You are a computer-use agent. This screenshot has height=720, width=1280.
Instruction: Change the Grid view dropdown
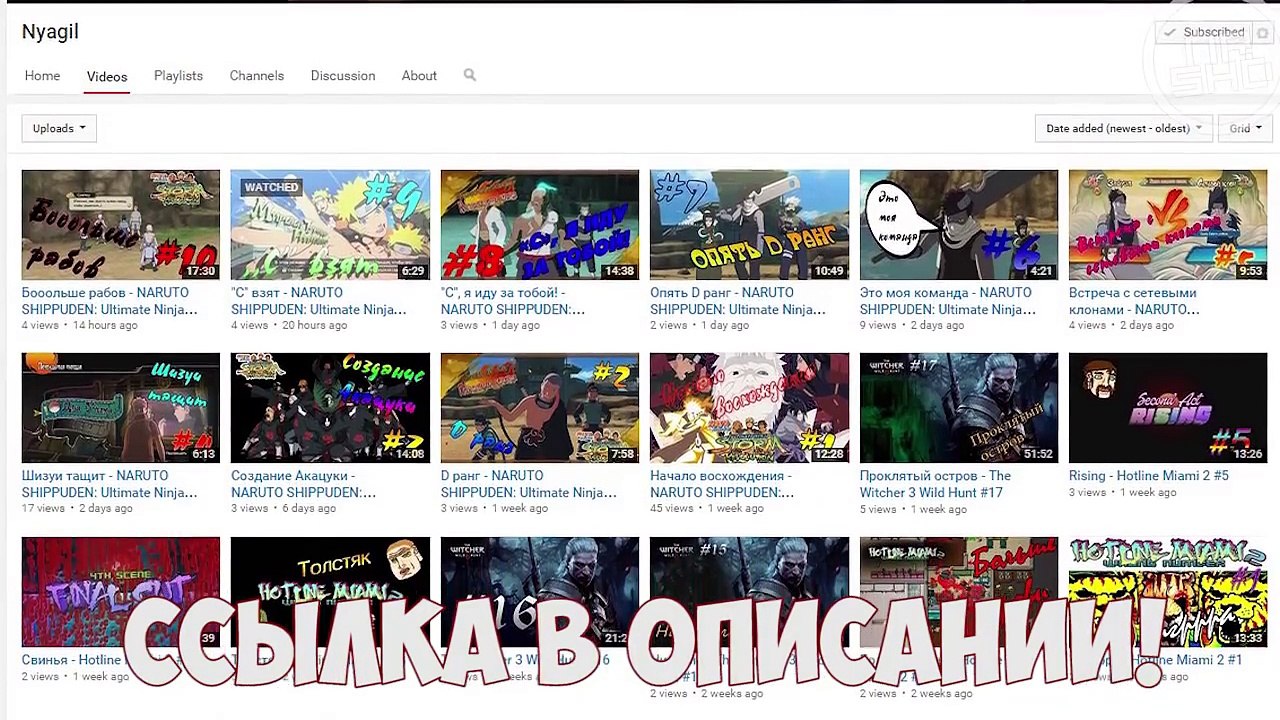coord(1245,128)
